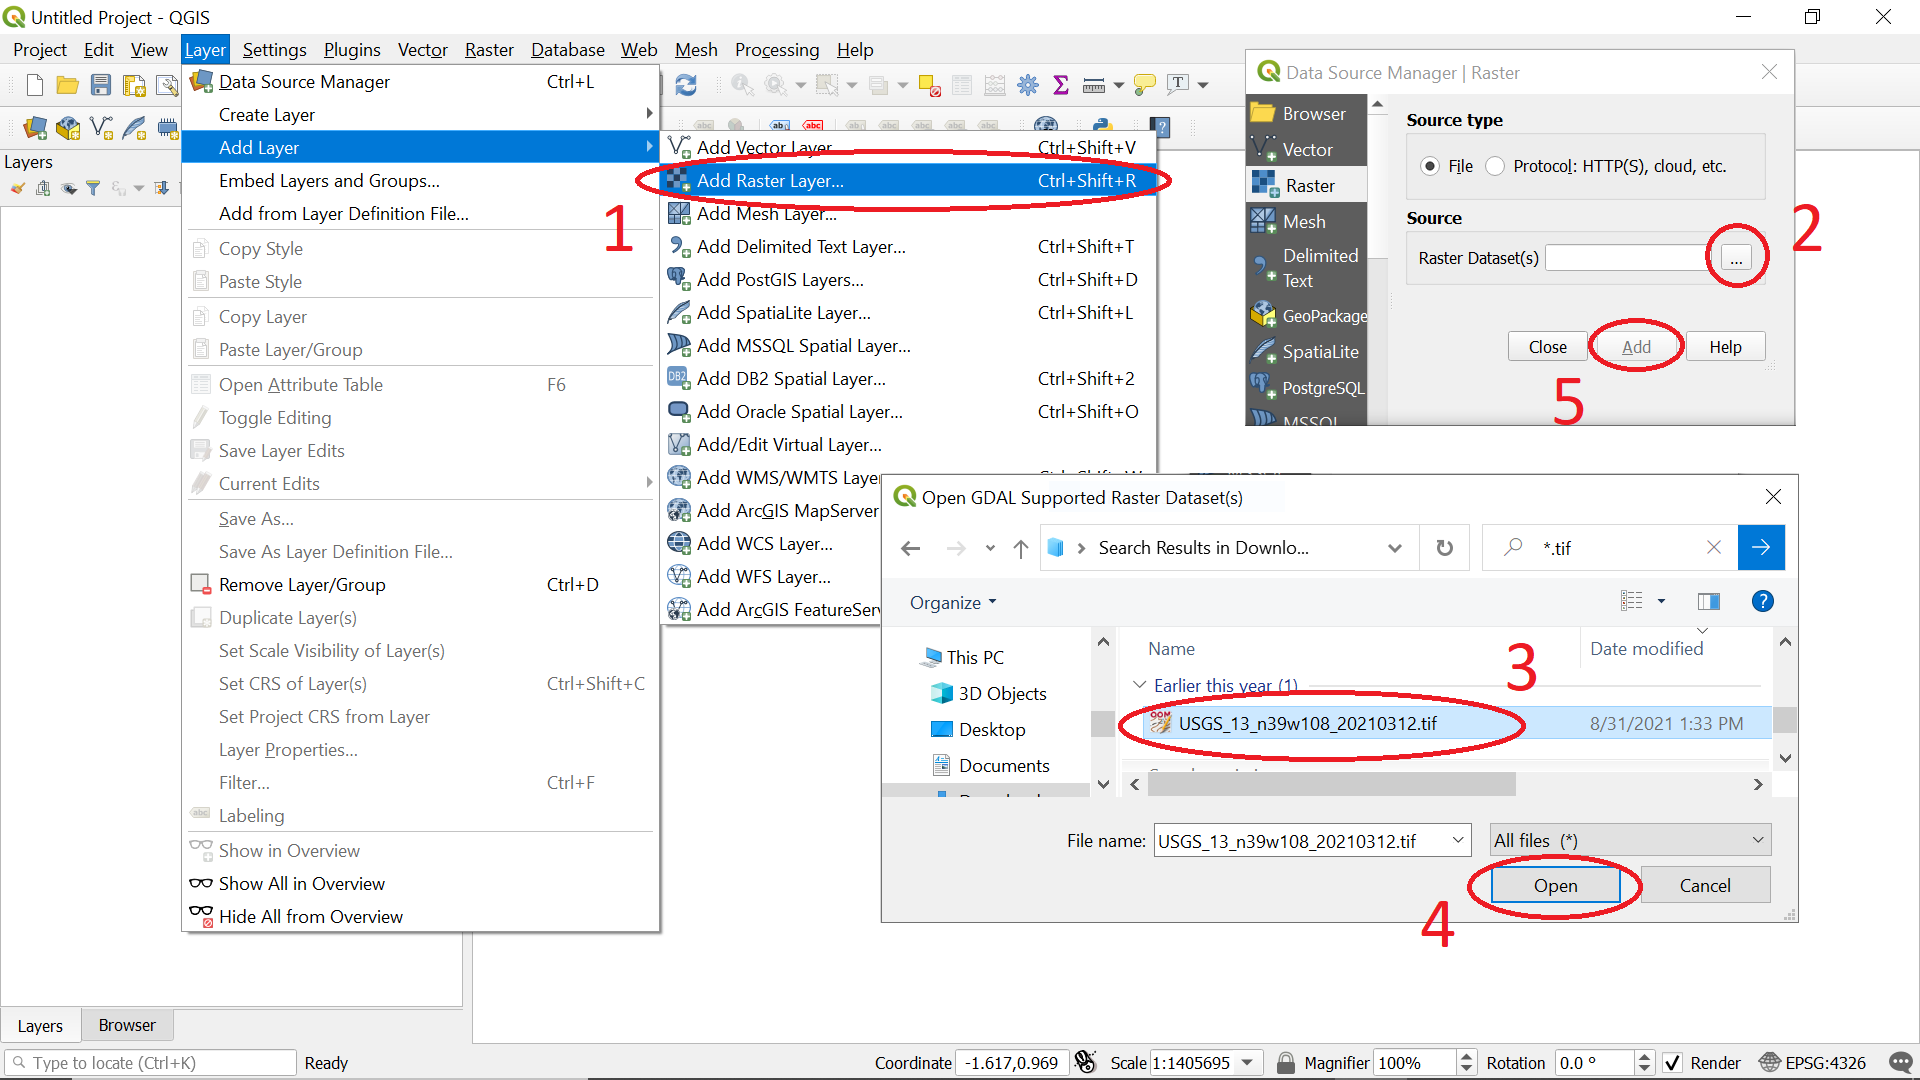Open the Python console icon
Viewport: 1920px width, 1080px height.
coord(1103,126)
